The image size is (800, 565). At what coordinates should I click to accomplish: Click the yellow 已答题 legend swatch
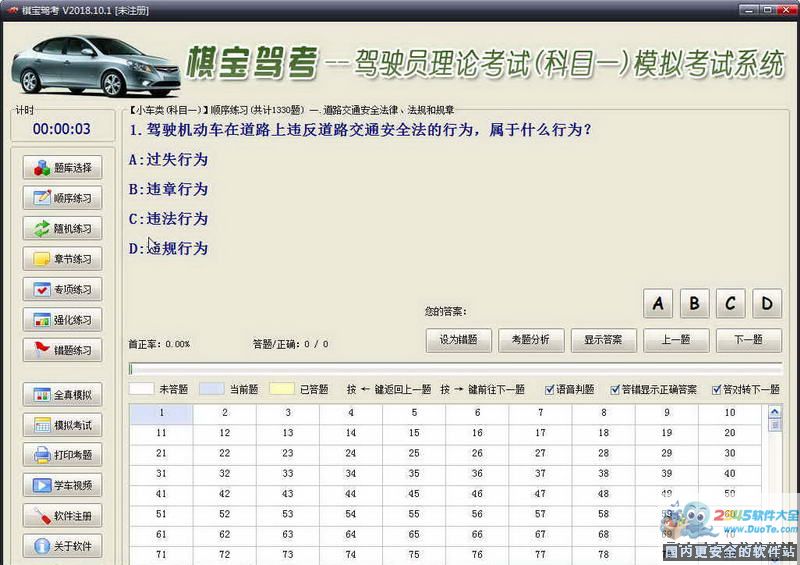[281, 389]
